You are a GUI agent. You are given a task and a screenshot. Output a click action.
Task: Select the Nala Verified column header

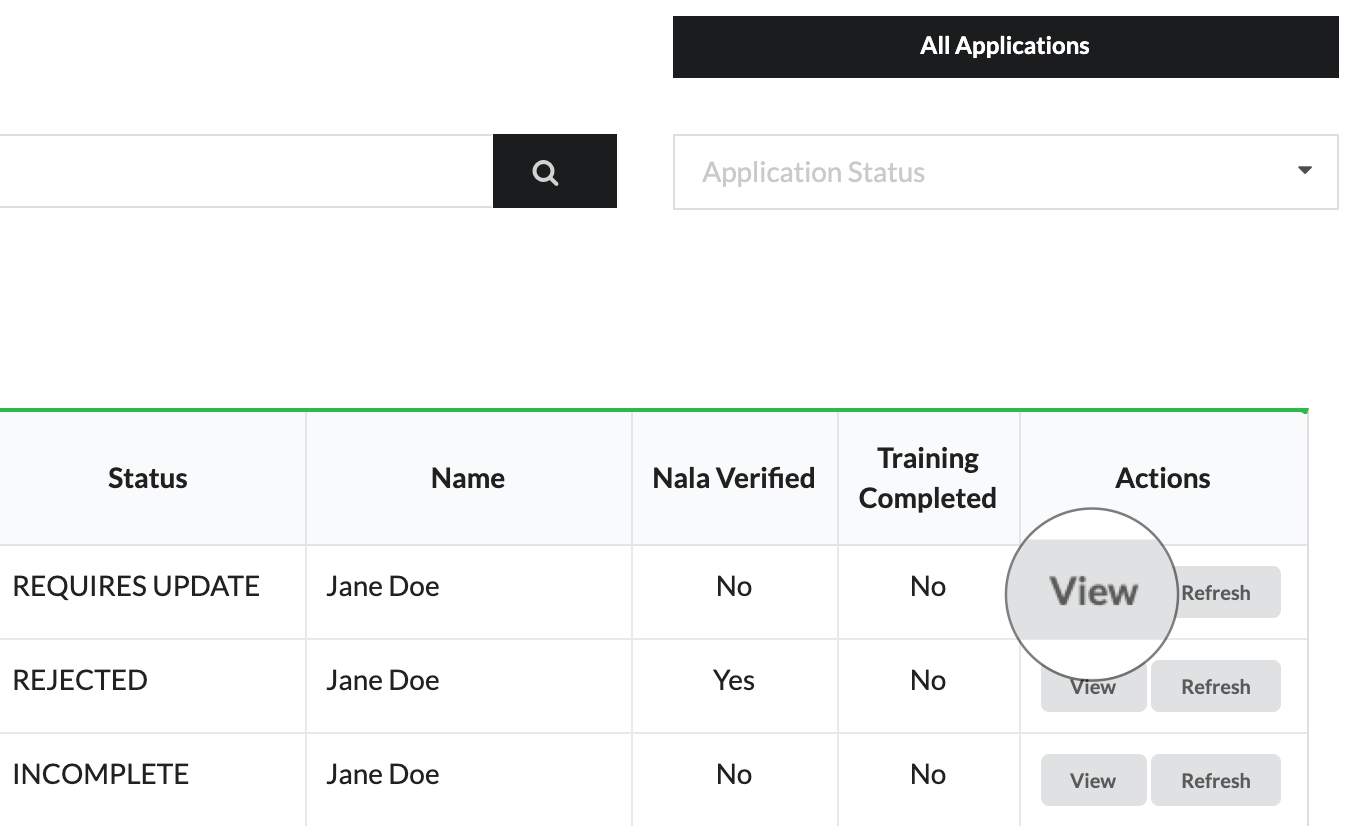pyautogui.click(x=733, y=478)
